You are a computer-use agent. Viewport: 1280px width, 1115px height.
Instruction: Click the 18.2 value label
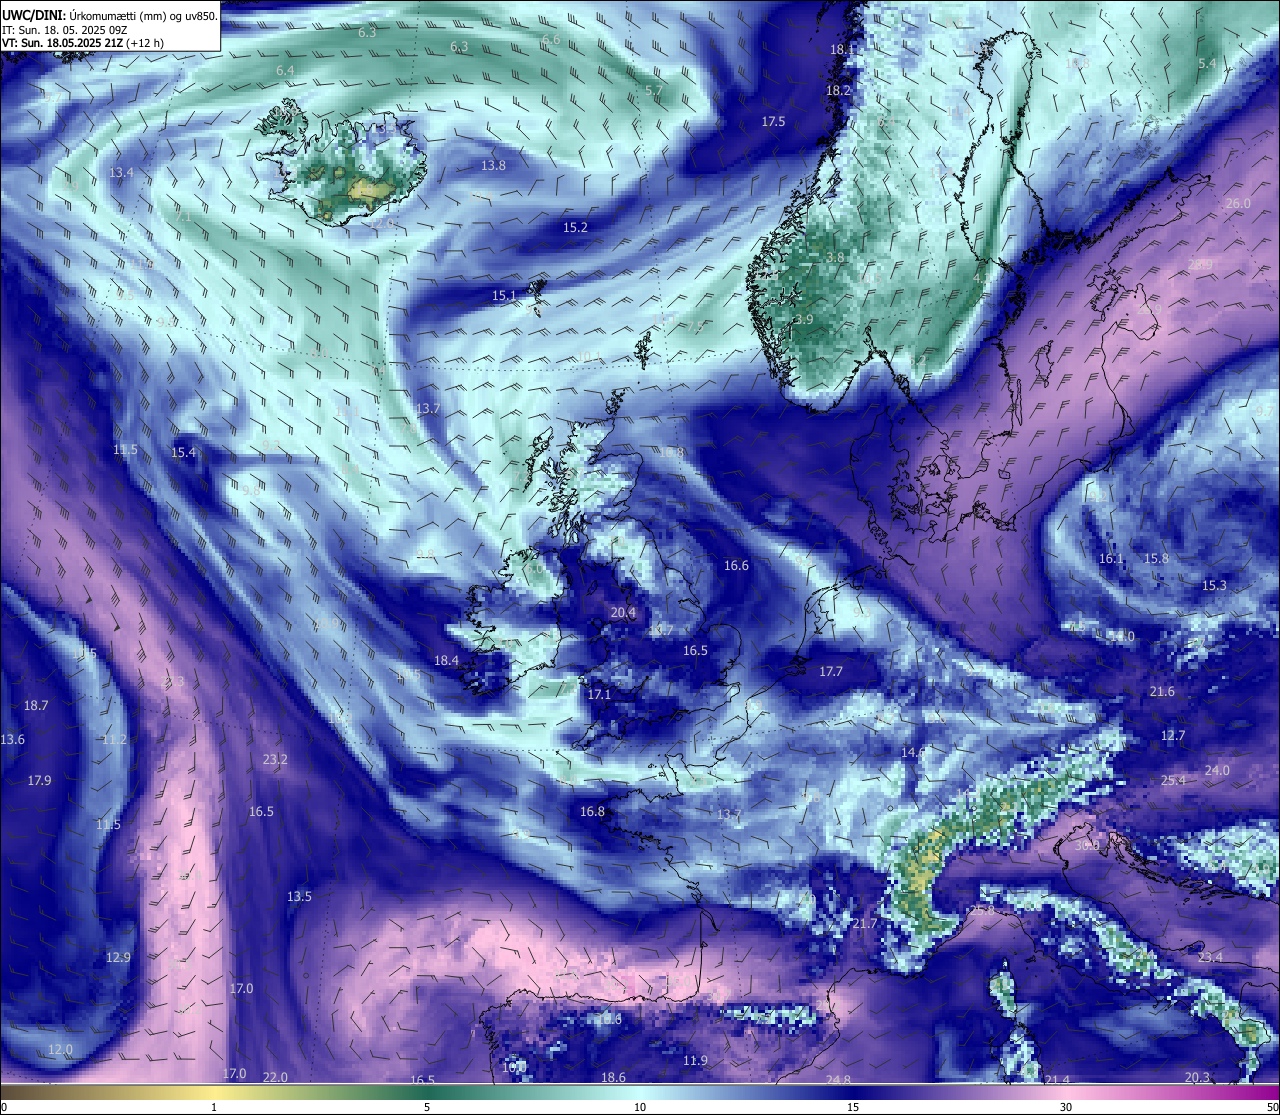tap(838, 91)
